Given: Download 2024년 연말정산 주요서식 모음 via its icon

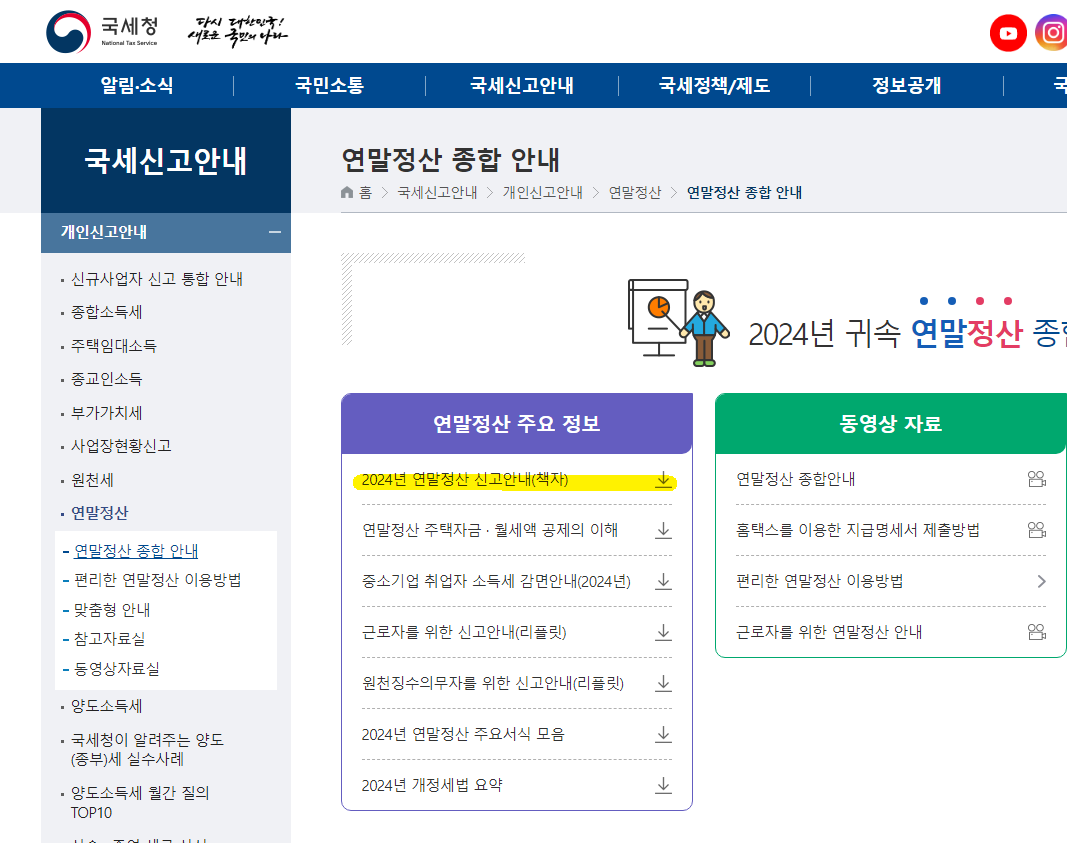Looking at the screenshot, I should (x=663, y=735).
